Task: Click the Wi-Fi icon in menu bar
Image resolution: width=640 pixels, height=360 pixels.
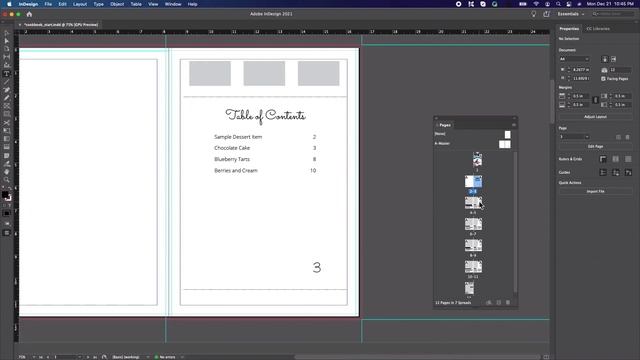Action: (x=536, y=4)
